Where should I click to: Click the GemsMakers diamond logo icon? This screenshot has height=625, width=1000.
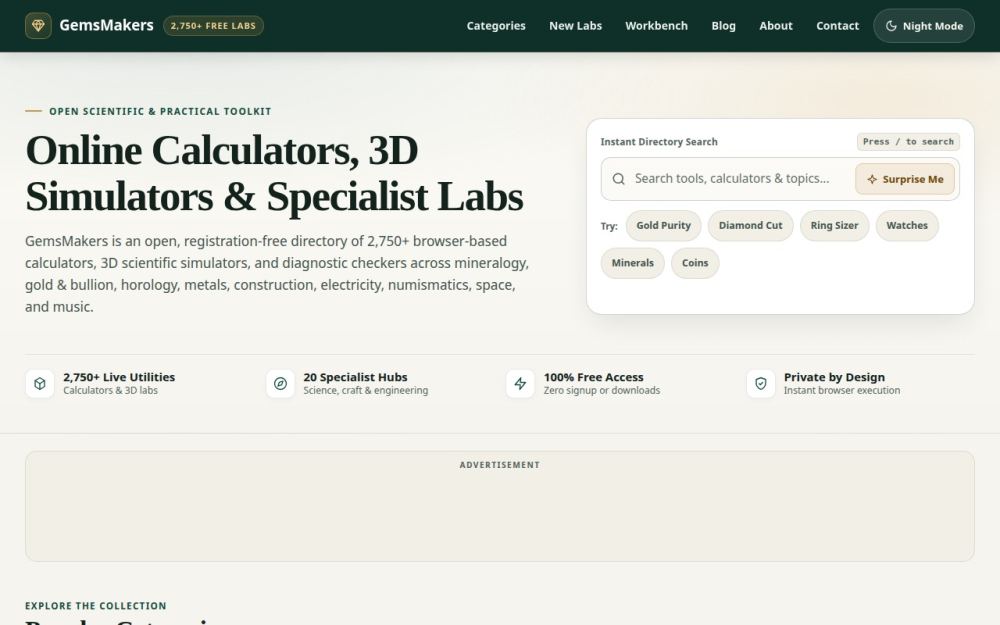click(38, 26)
